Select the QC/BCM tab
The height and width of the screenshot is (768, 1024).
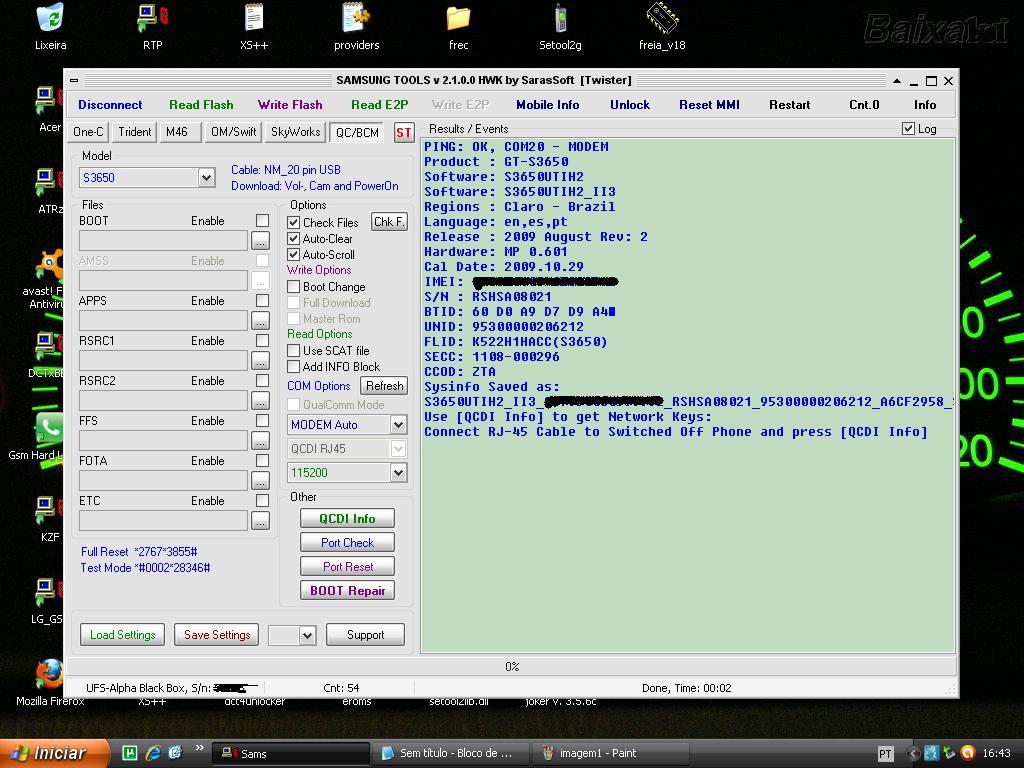tap(357, 133)
